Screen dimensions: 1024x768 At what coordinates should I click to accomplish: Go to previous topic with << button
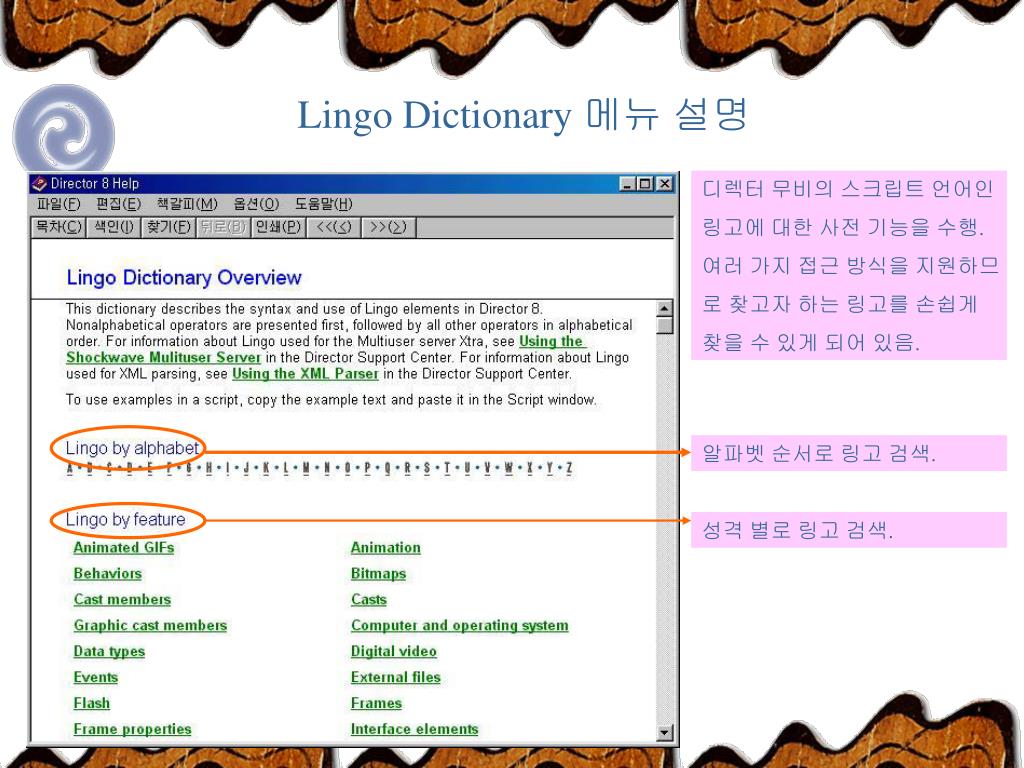tap(333, 227)
